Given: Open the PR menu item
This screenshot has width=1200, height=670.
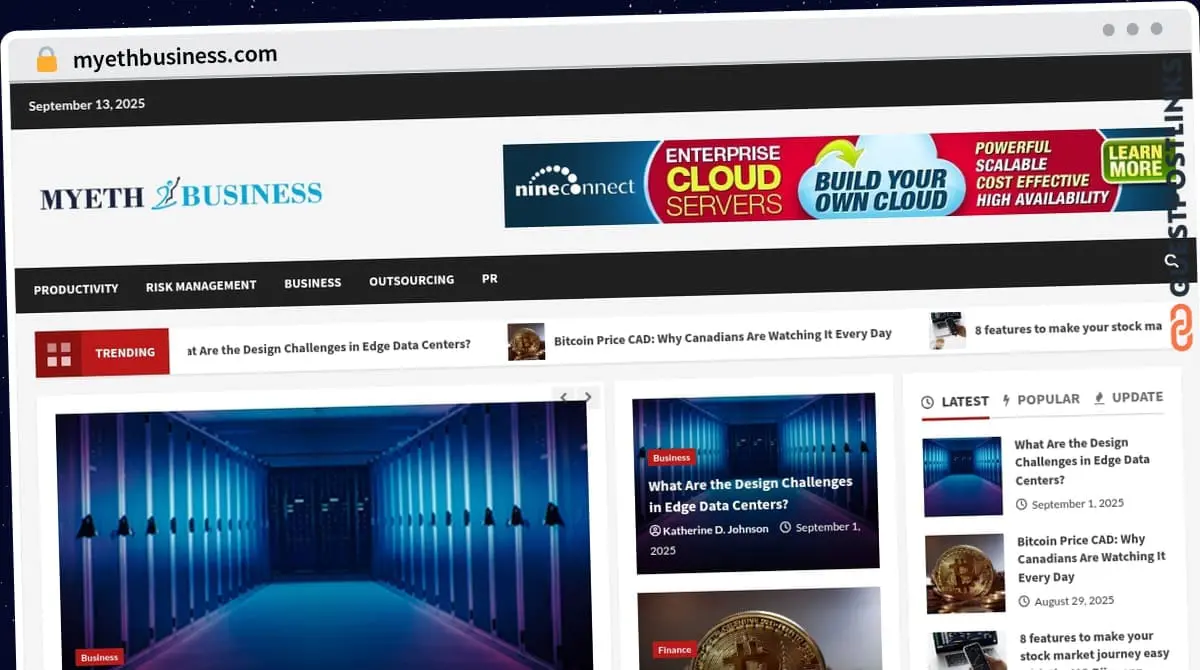Looking at the screenshot, I should (x=489, y=278).
